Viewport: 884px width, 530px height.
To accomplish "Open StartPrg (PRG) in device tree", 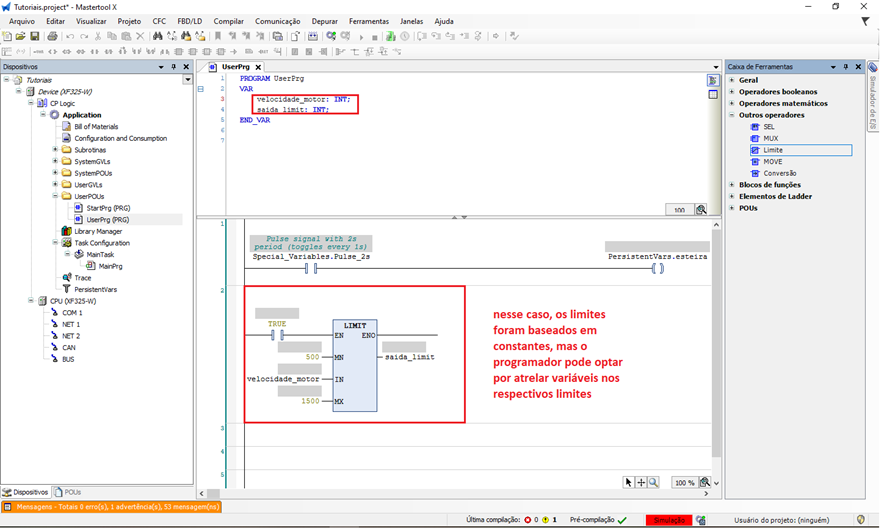I will [107, 208].
